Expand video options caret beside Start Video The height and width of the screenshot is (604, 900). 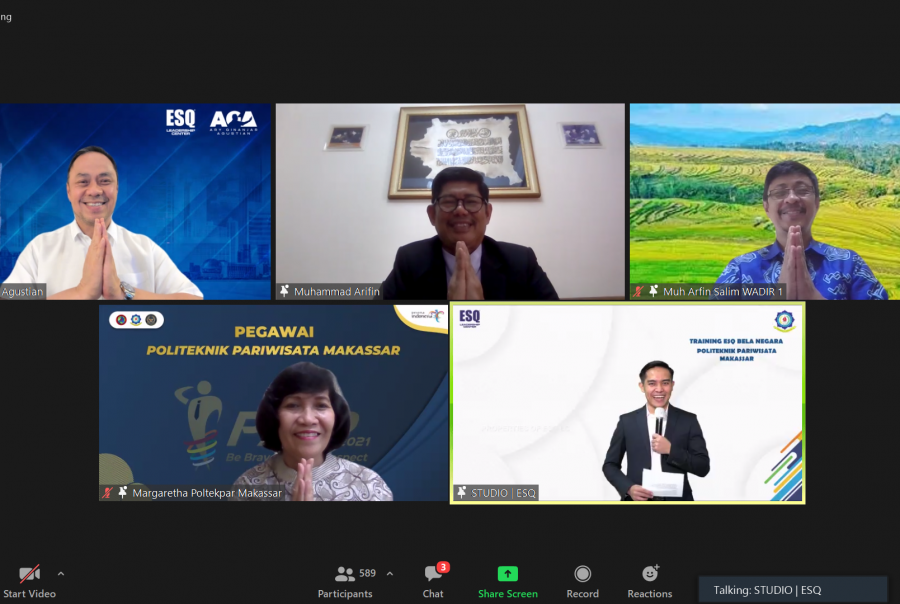pyautogui.click(x=61, y=574)
